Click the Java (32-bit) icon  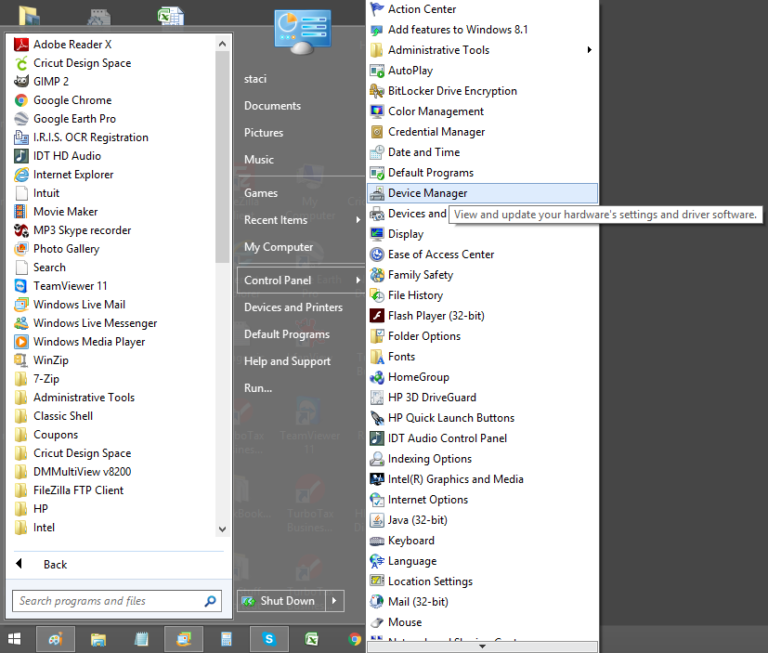coord(377,520)
